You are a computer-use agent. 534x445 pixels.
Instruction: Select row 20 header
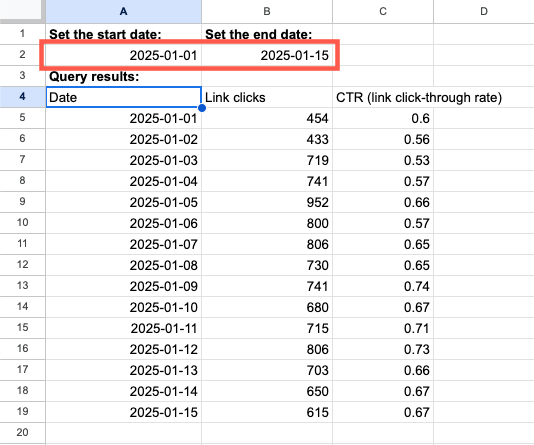coord(22,433)
